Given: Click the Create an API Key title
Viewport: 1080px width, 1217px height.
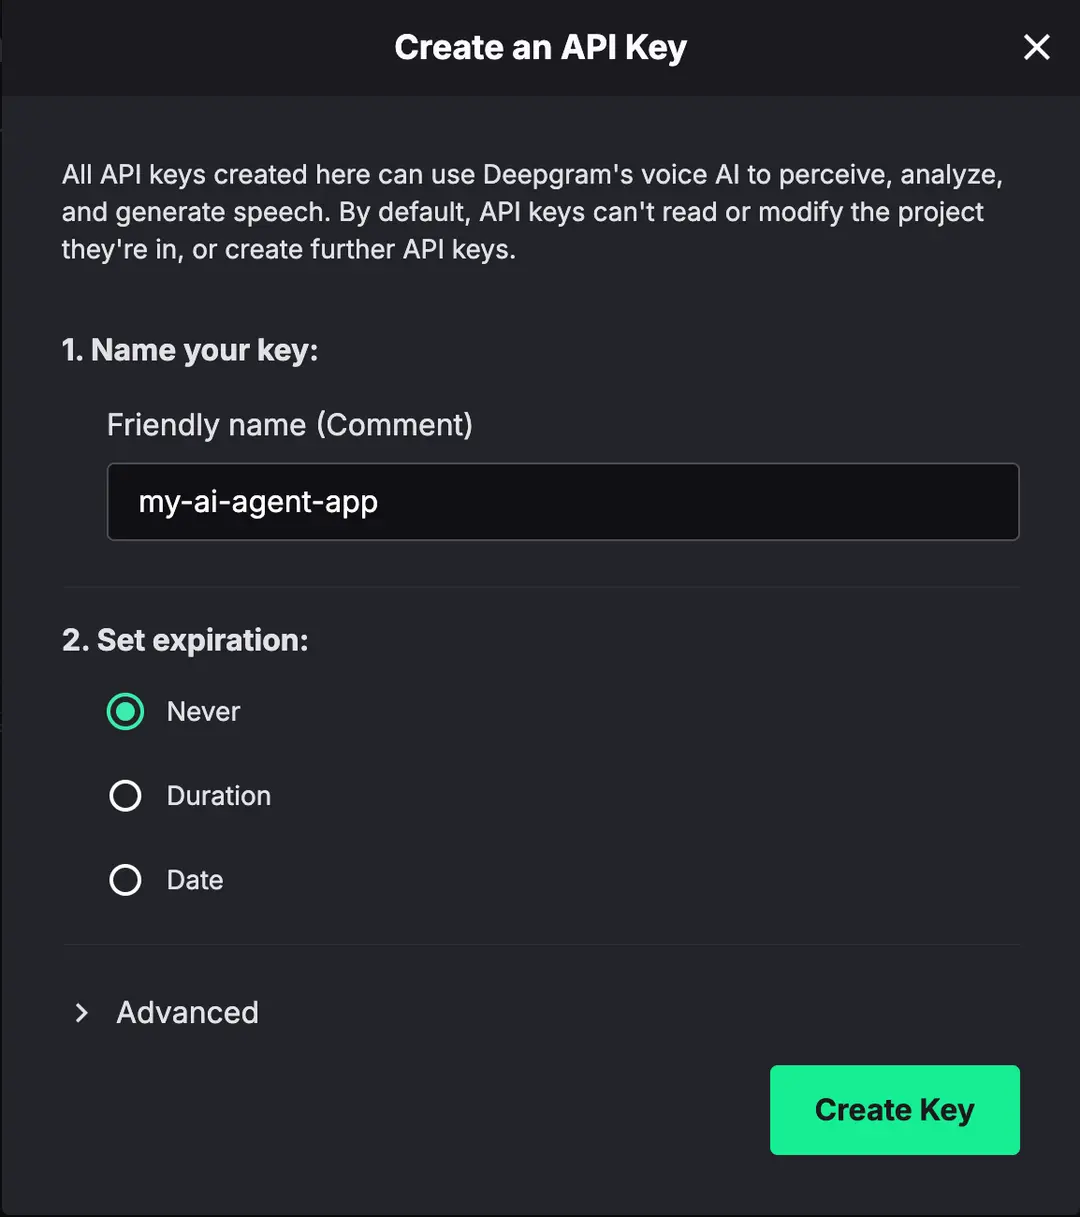Looking at the screenshot, I should (x=540, y=47).
